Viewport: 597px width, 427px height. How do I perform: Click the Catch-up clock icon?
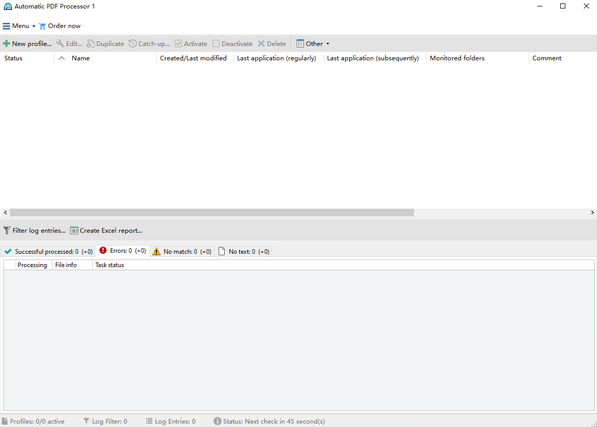coord(132,44)
